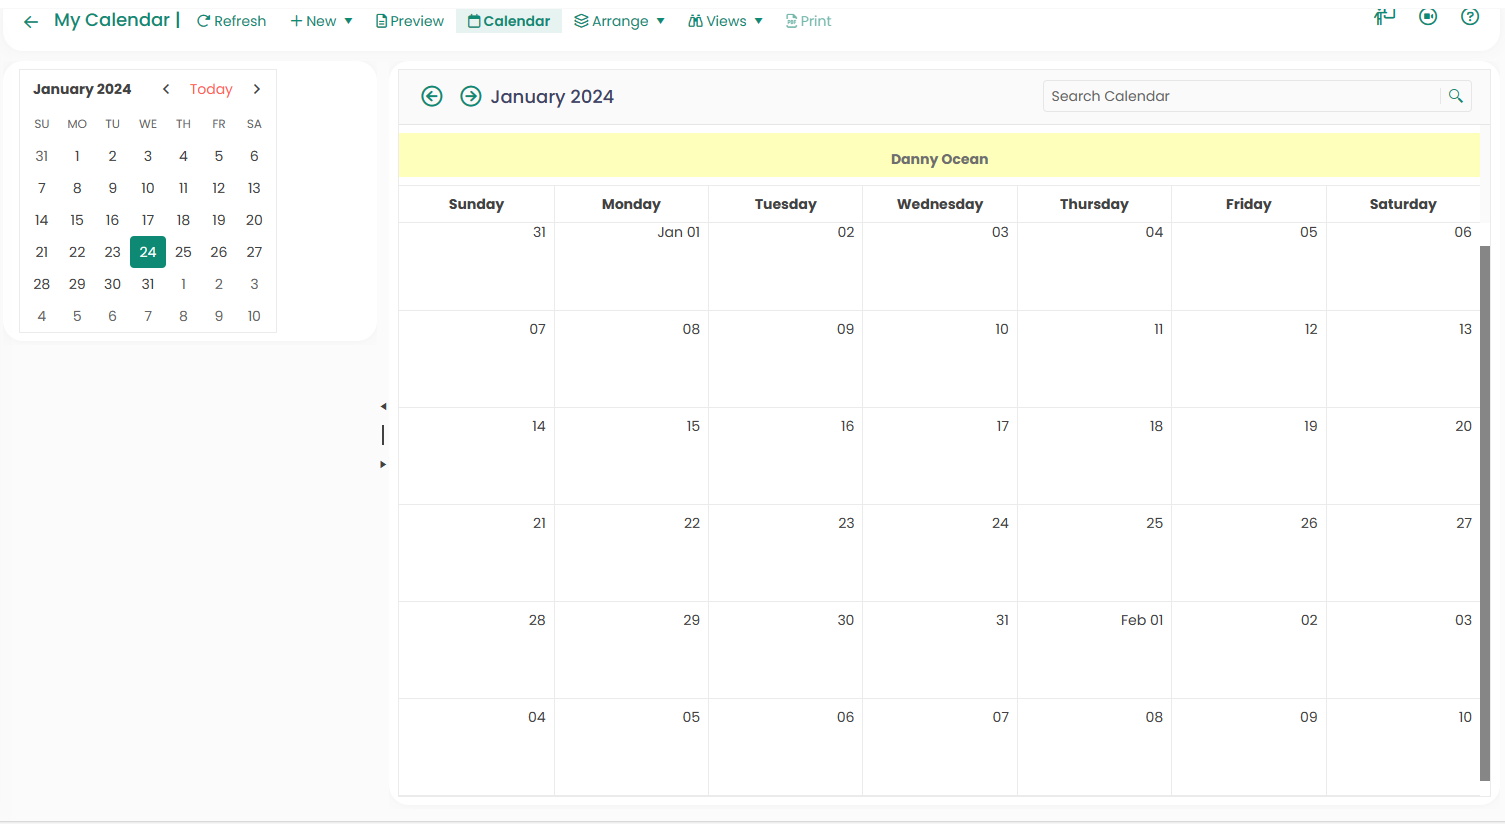Open the Views dropdown
Image resolution: width=1505 pixels, height=824 pixels.
[725, 21]
